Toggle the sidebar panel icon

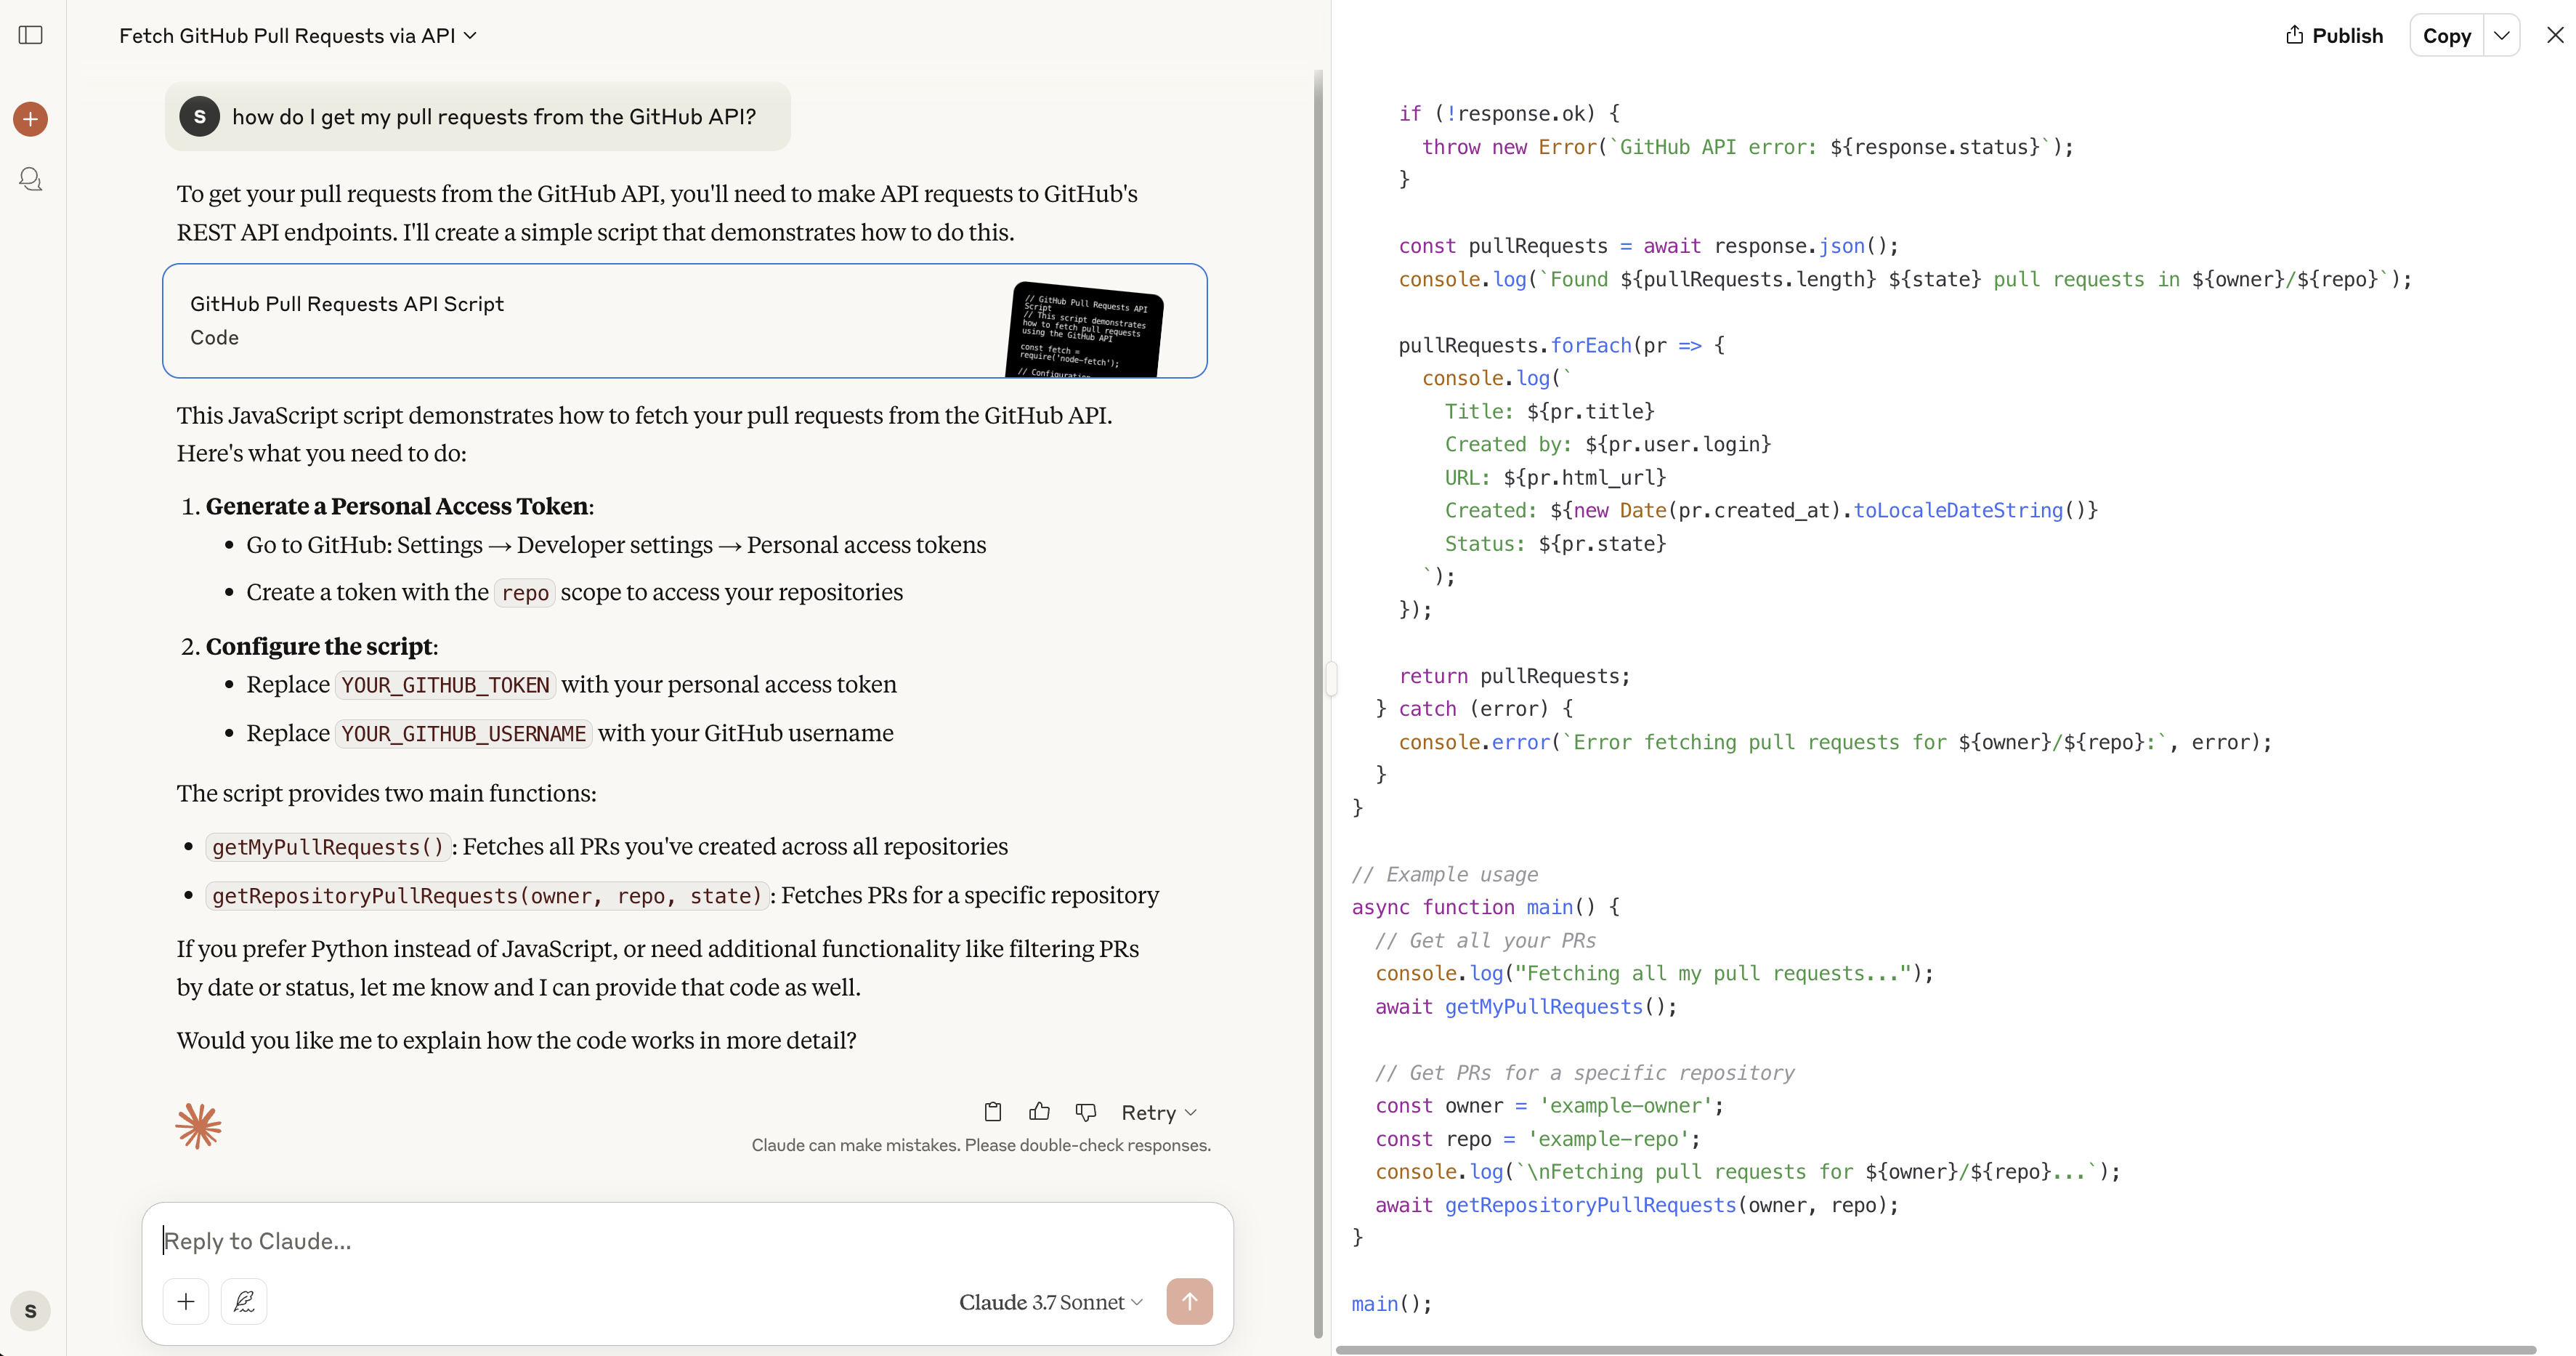[x=31, y=35]
